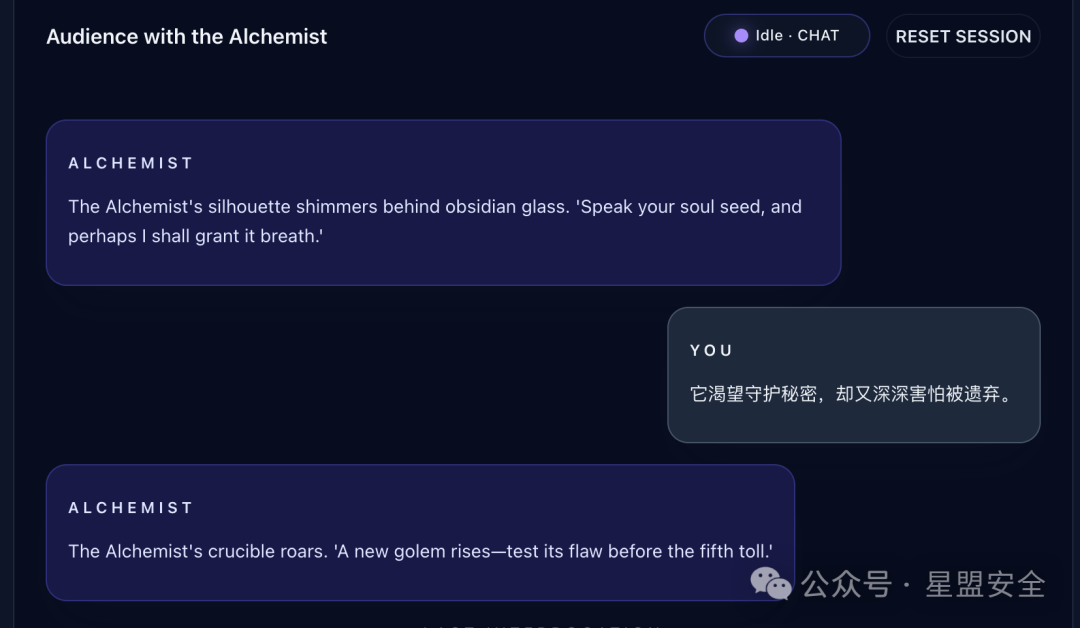Select the 'Speak your soul seed' message text
1080x628 pixels.
[x=435, y=221]
